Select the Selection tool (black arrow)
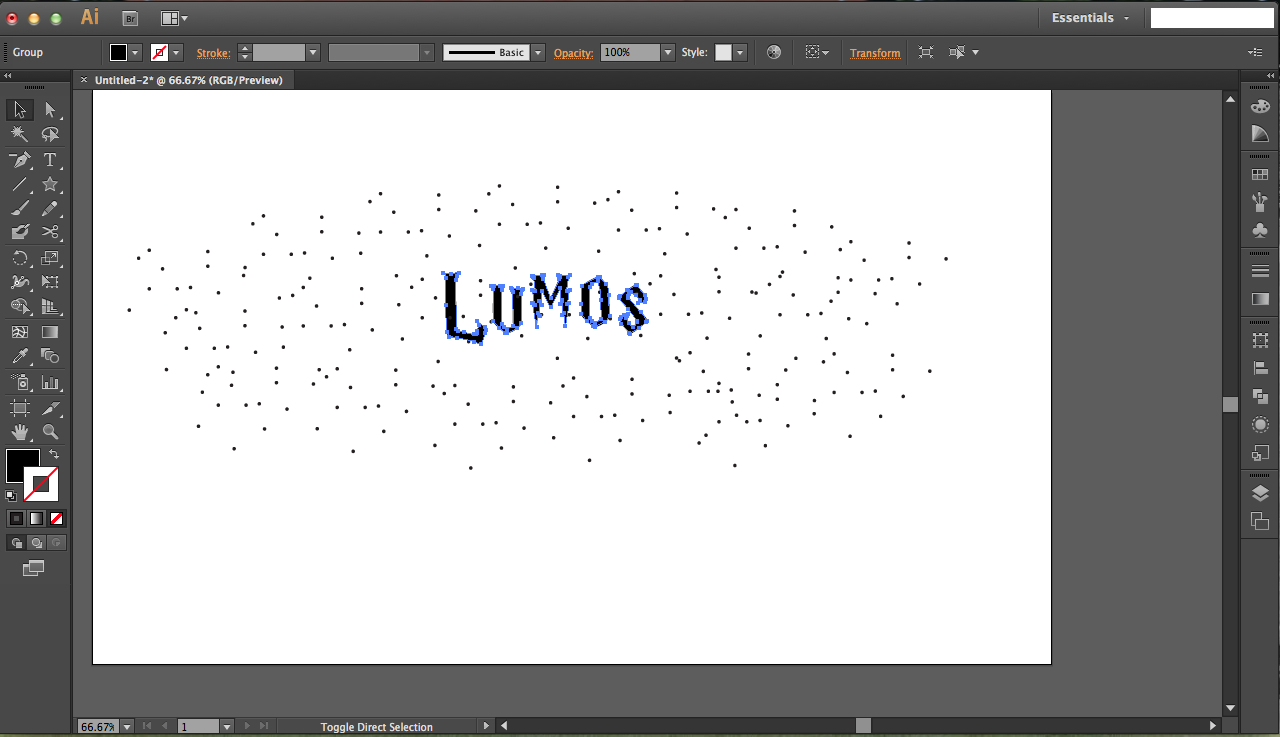Image resolution: width=1280 pixels, height=737 pixels. pos(20,110)
